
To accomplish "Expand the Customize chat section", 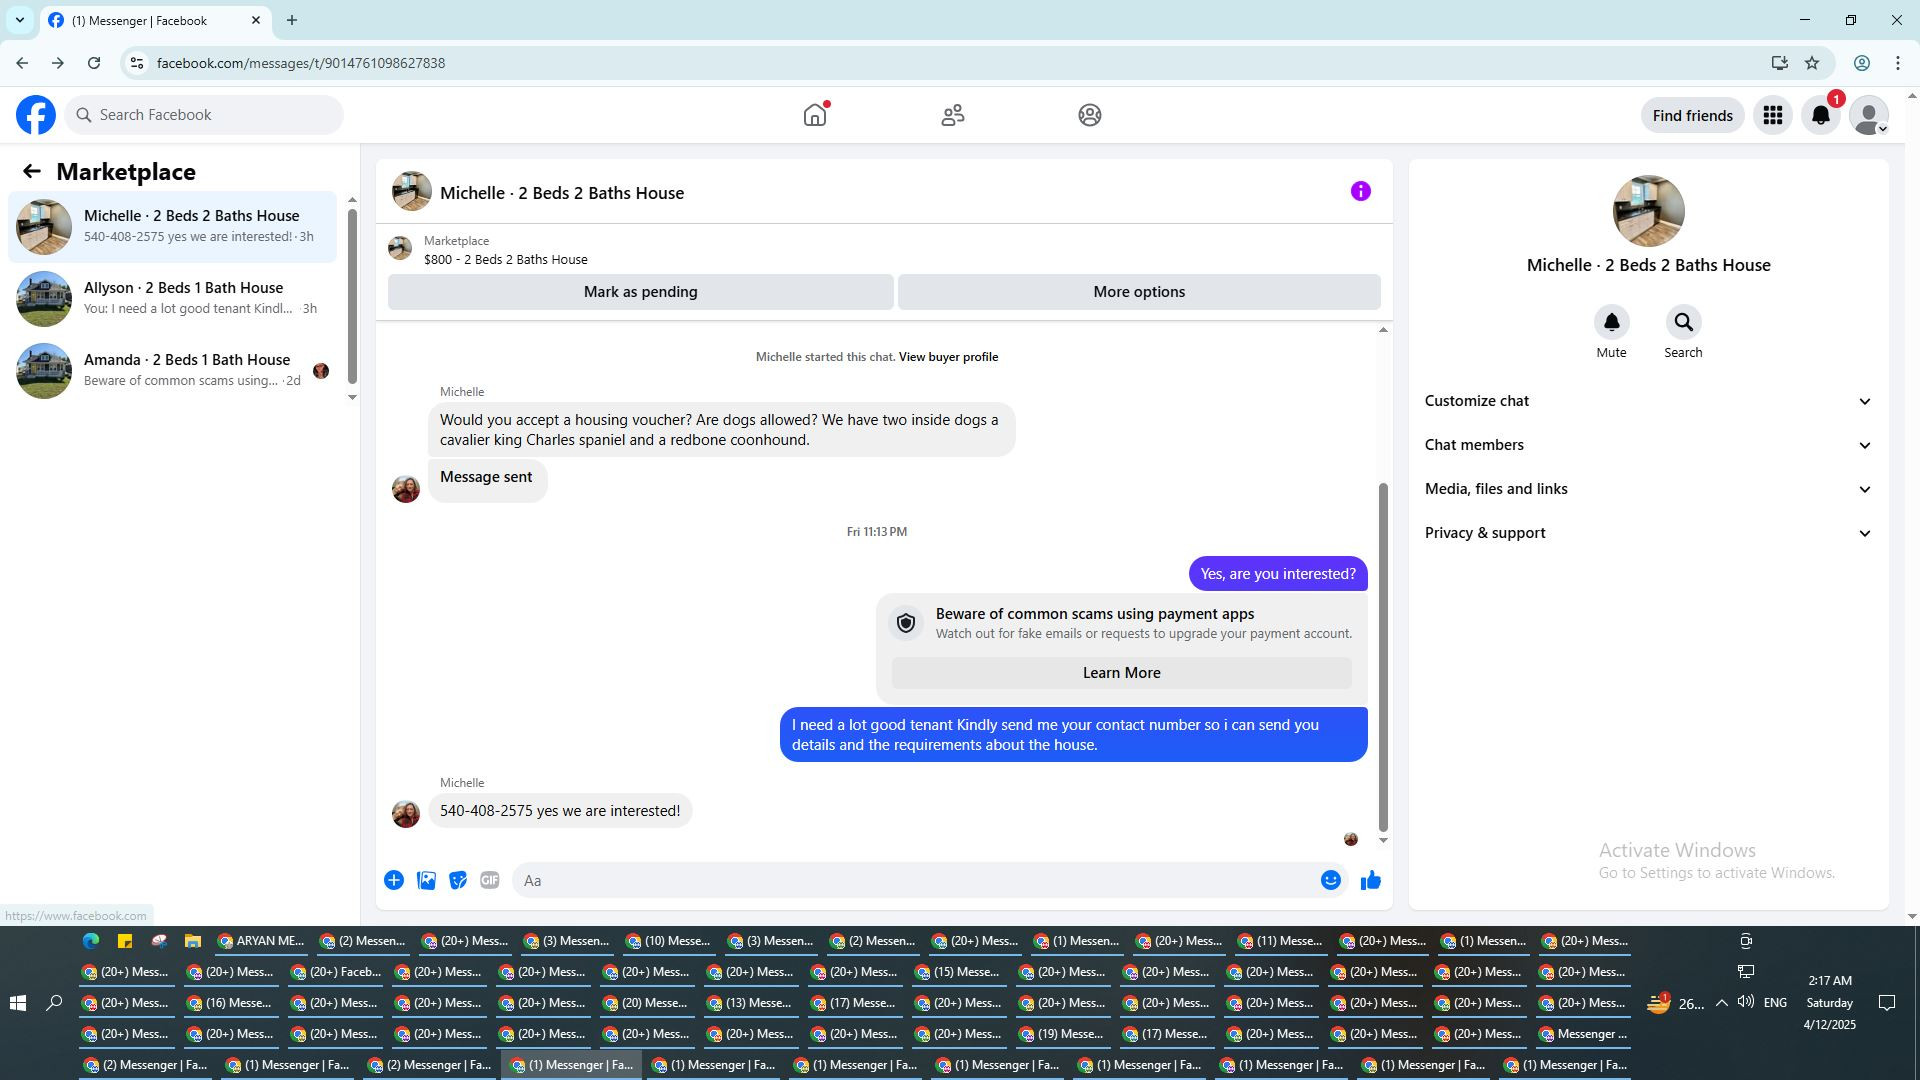I will [x=1648, y=401].
